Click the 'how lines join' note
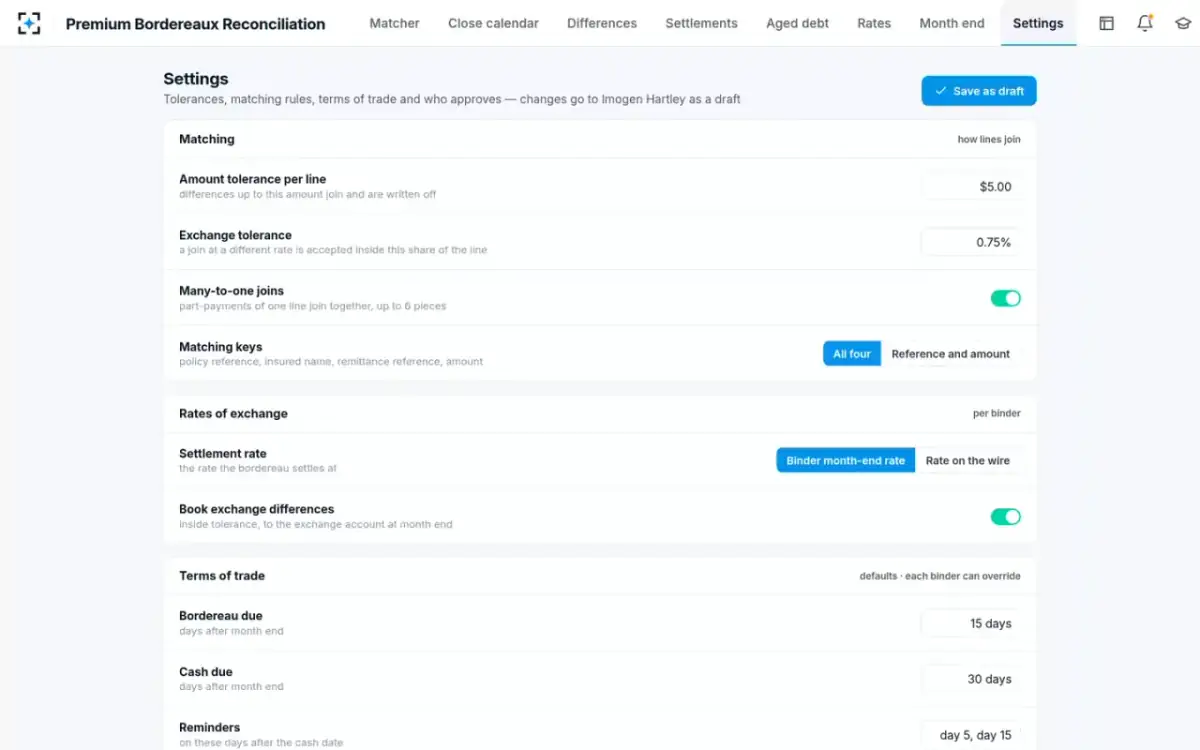The width and height of the screenshot is (1200, 750). click(x=989, y=140)
